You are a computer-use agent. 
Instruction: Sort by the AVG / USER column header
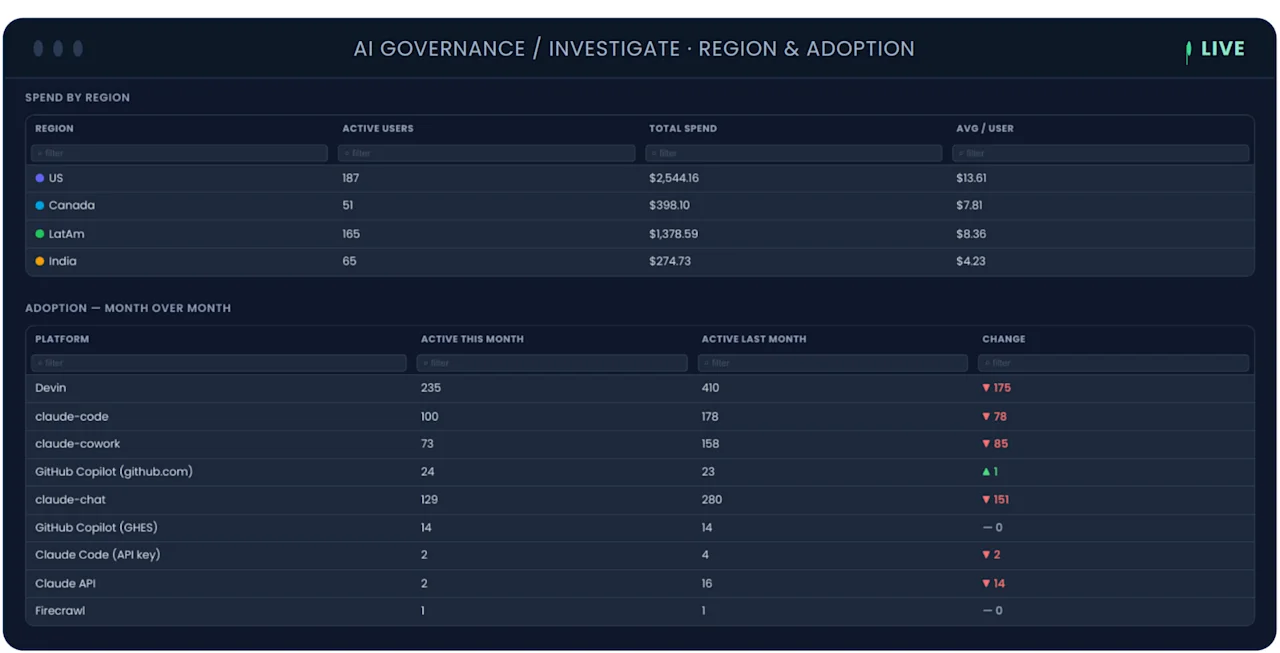pyautogui.click(x=985, y=128)
